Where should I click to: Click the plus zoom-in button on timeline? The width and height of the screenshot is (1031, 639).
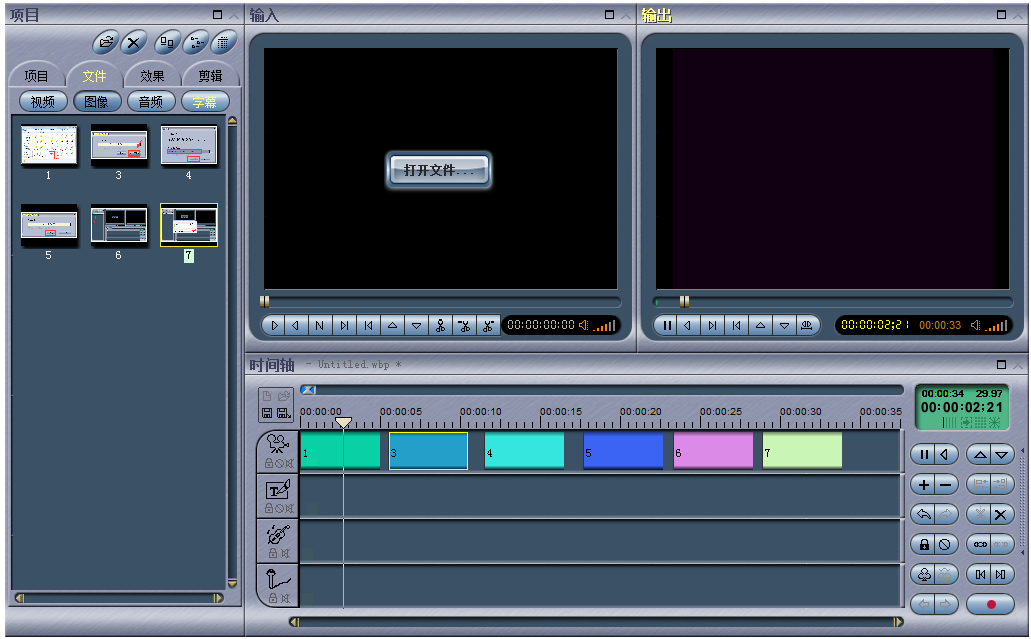point(922,485)
